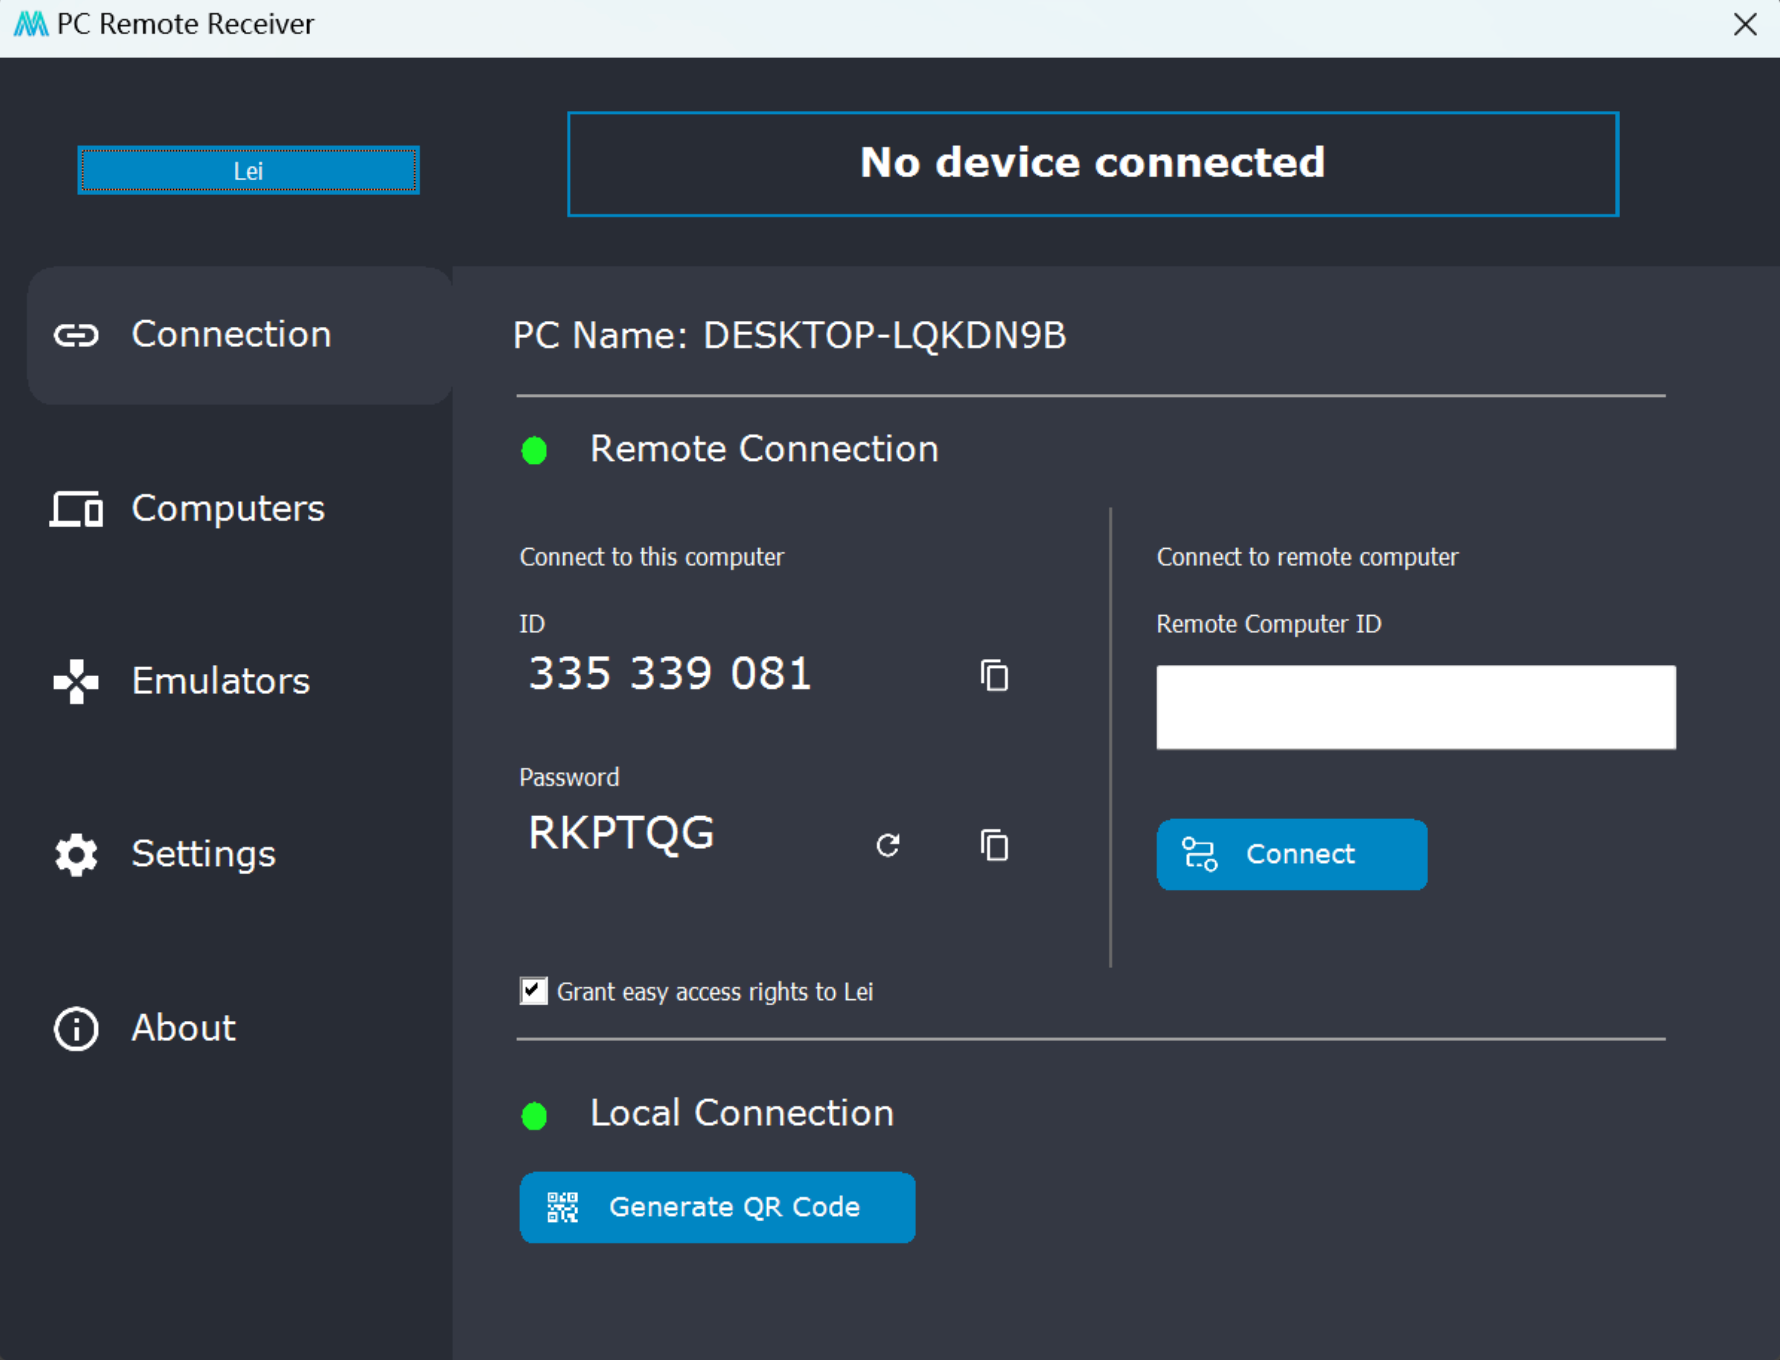Click the Computers monitor icon

point(75,508)
